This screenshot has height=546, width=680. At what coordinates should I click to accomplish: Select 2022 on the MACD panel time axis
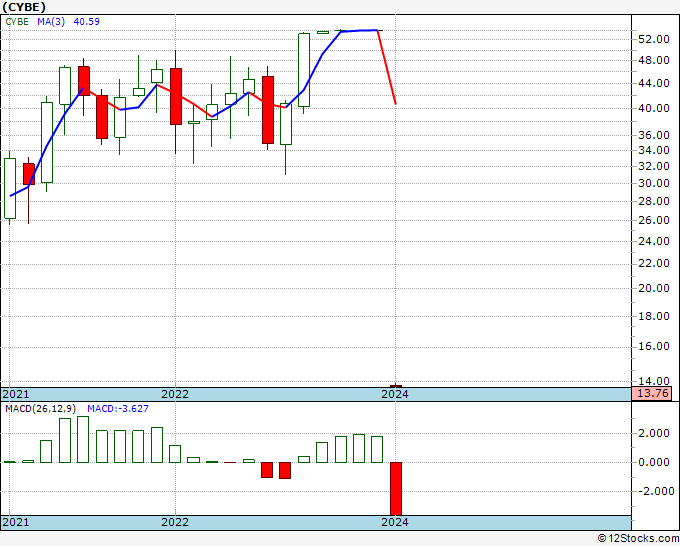175,522
